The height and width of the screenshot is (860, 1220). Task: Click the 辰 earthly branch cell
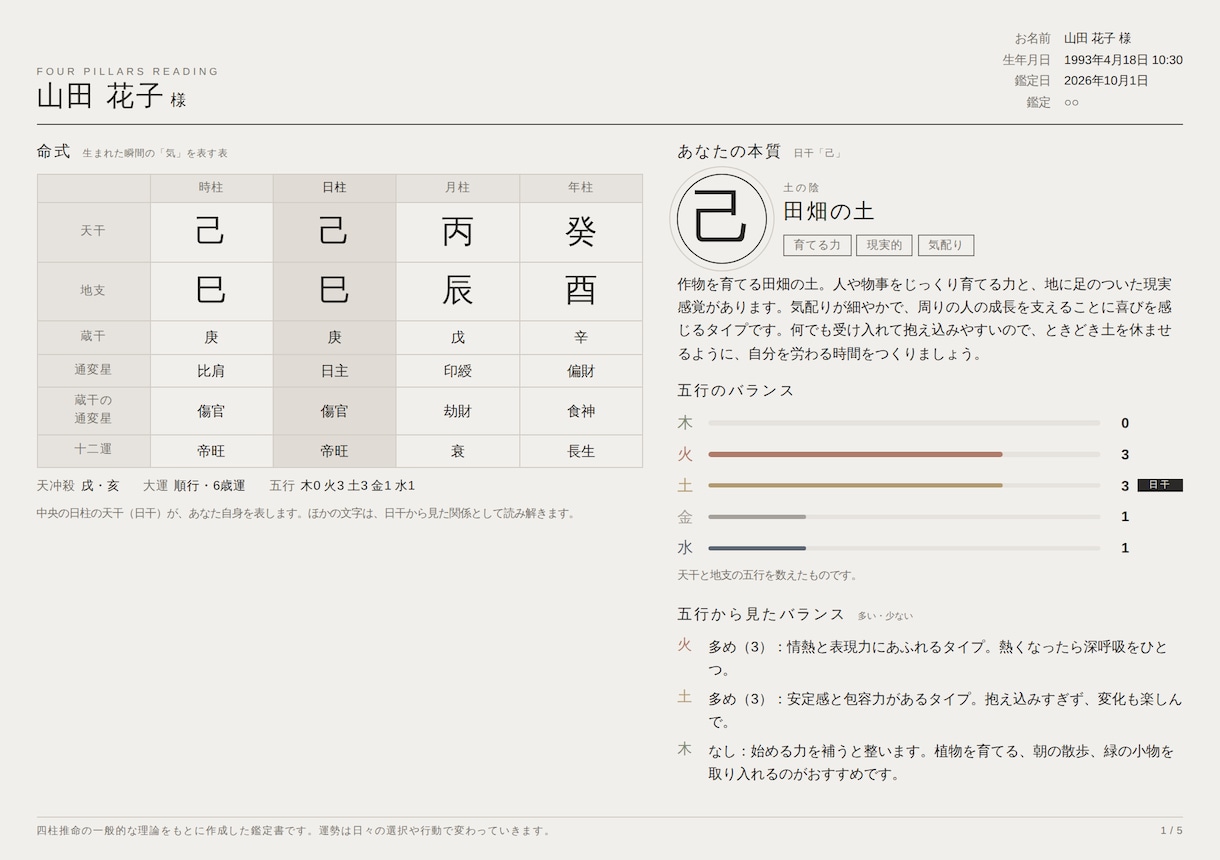457,291
